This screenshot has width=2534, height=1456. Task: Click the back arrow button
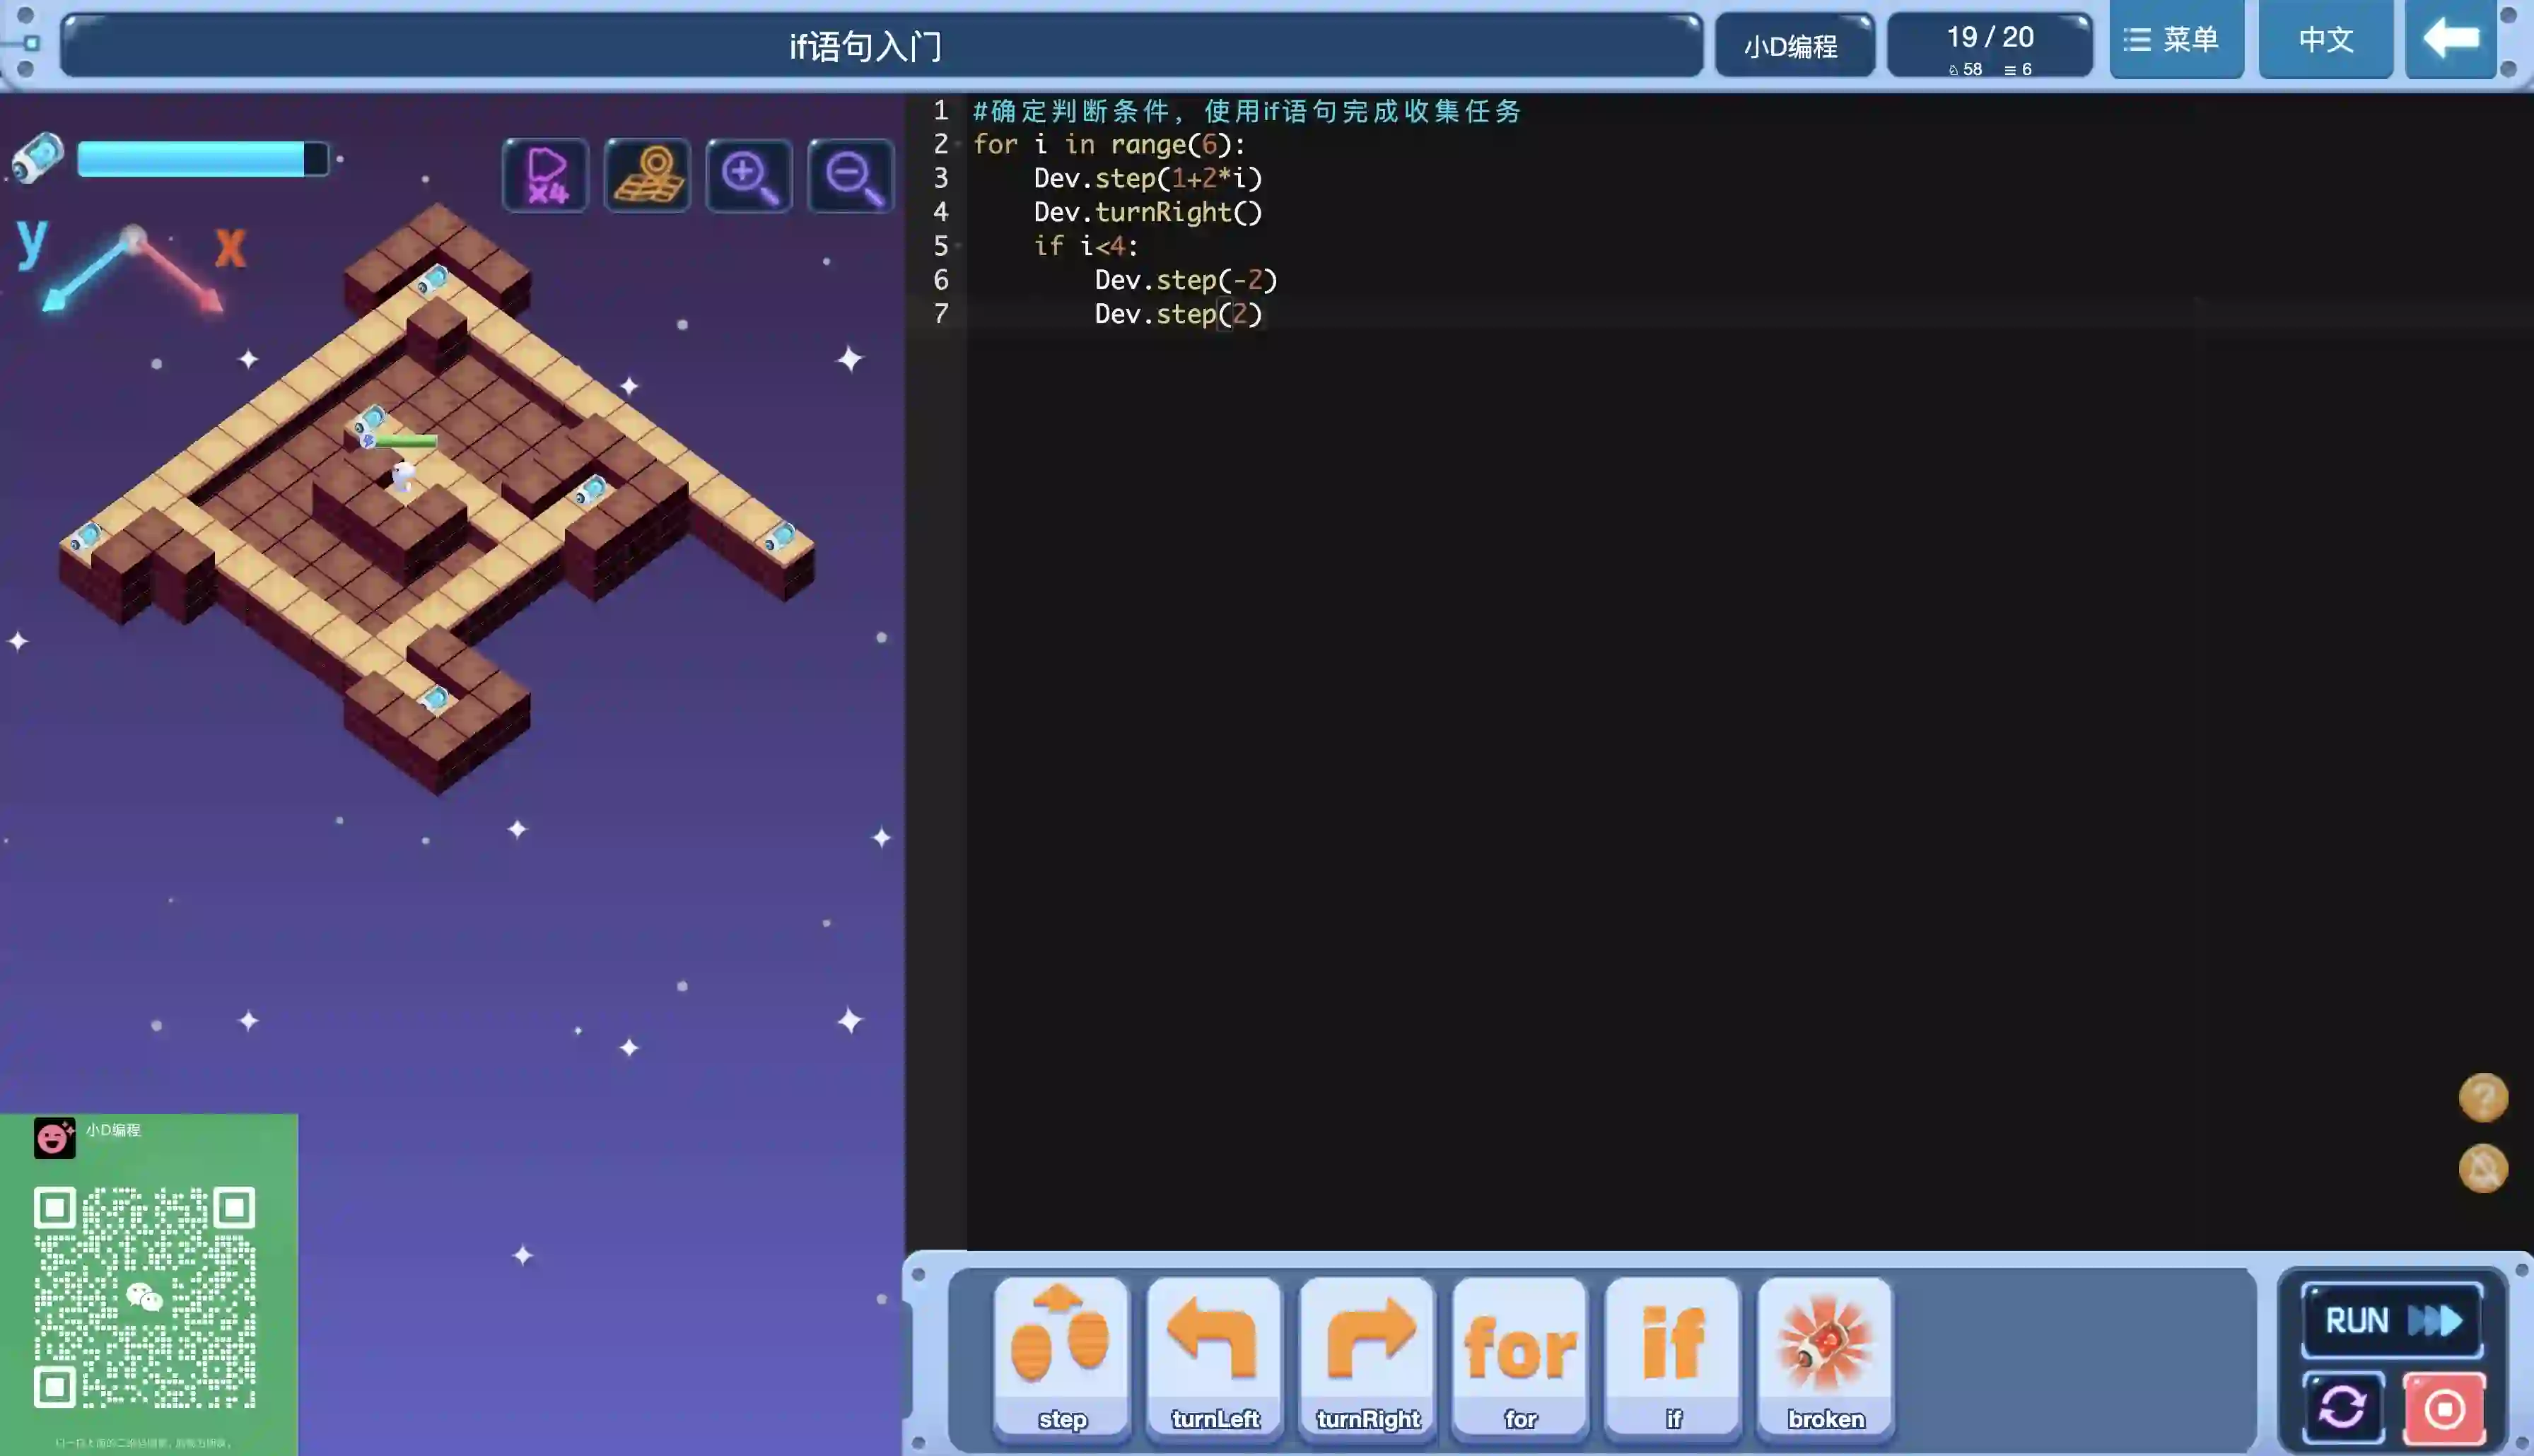2450,40
